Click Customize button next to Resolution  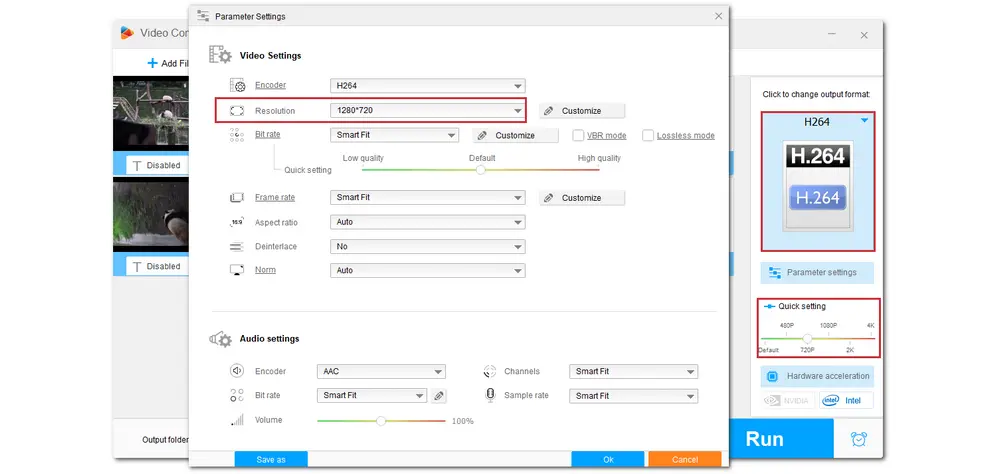582,111
